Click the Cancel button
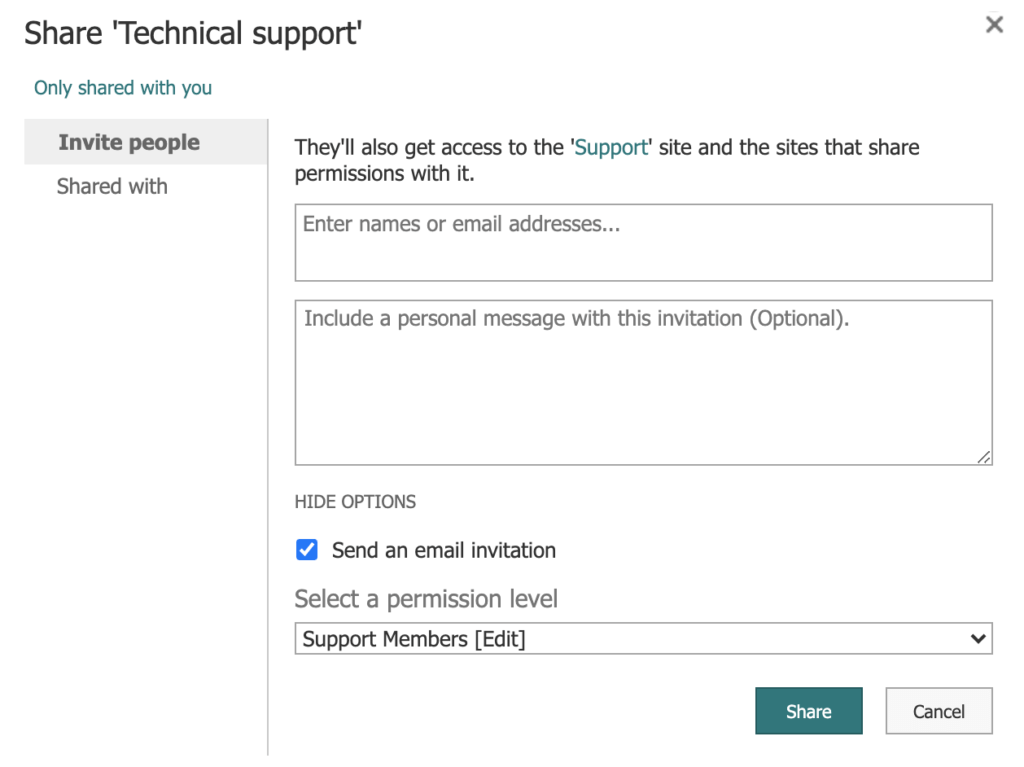Screen dimensions: 1024x767 click(938, 711)
